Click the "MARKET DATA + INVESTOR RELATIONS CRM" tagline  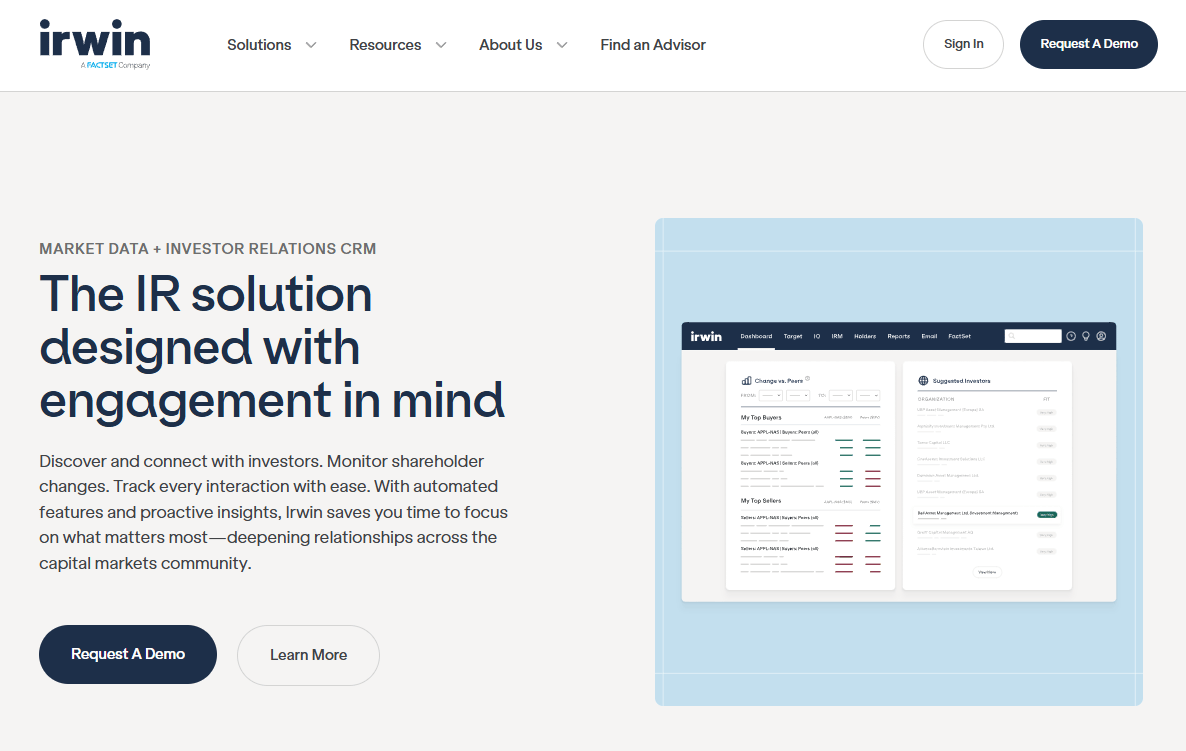(x=207, y=249)
